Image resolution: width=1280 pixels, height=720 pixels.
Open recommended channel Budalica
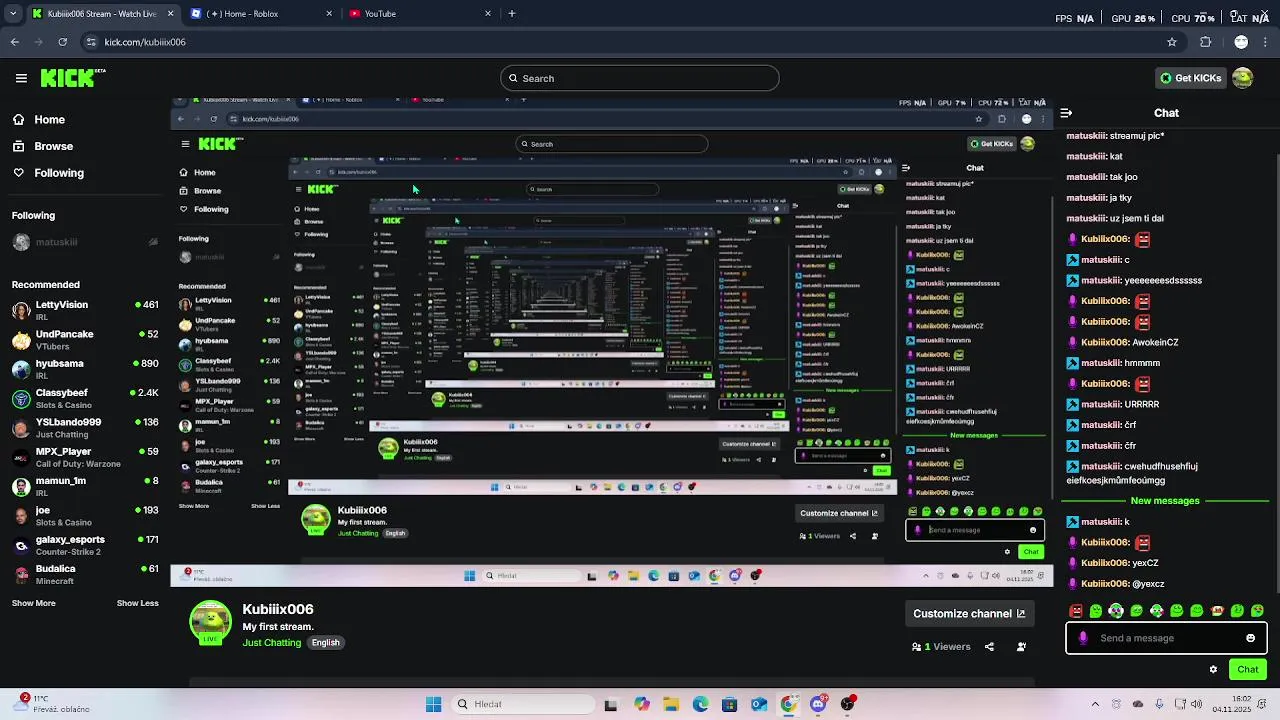click(x=85, y=574)
